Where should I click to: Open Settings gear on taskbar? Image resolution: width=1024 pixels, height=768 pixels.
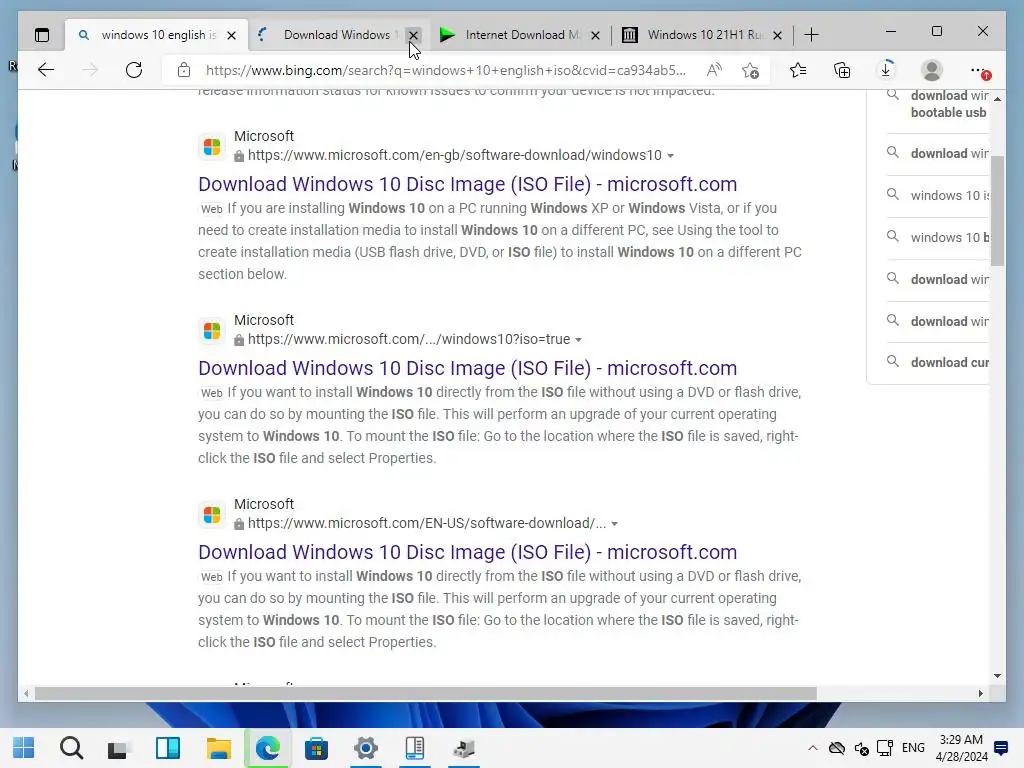point(366,748)
